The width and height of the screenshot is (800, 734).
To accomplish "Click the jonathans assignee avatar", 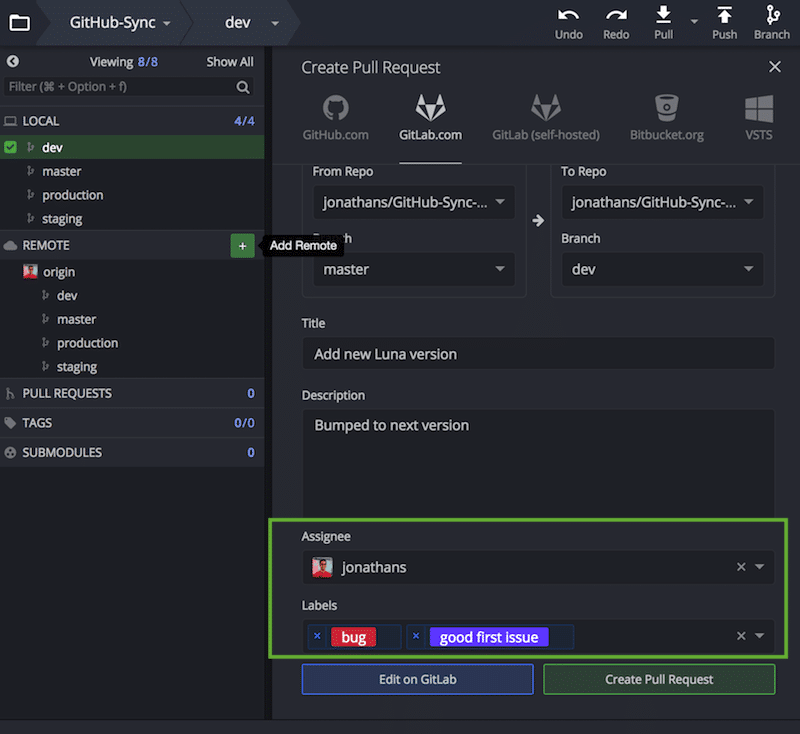I will (322, 567).
